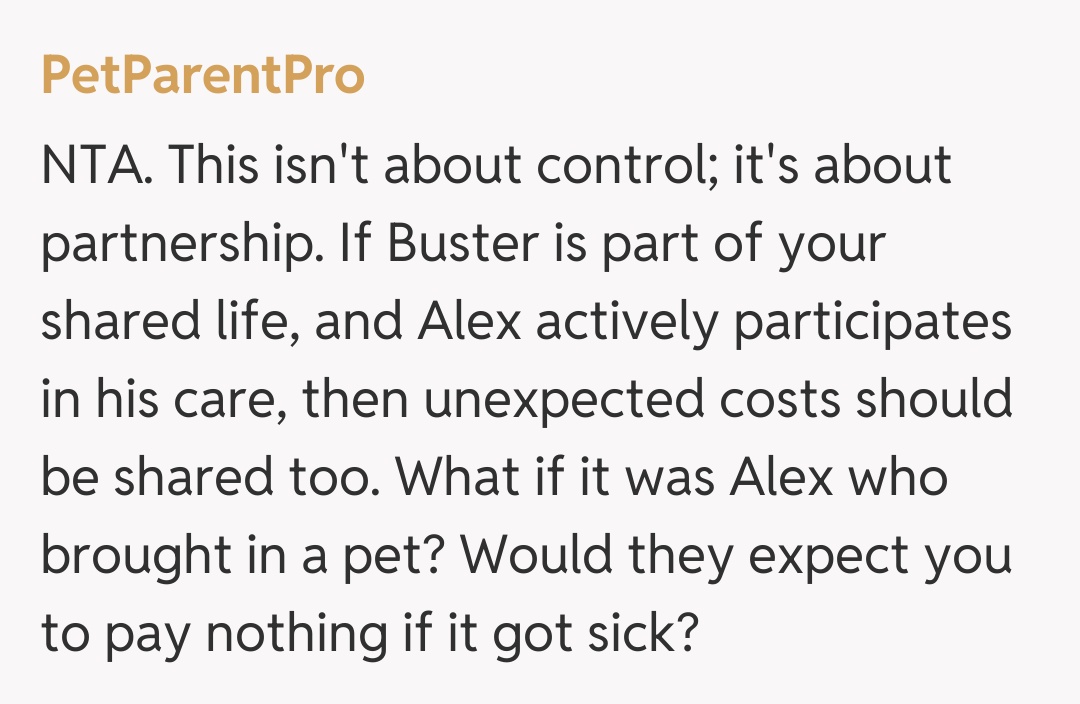Click the word "expect" in the comment
1080x704 pixels.
[828, 557]
